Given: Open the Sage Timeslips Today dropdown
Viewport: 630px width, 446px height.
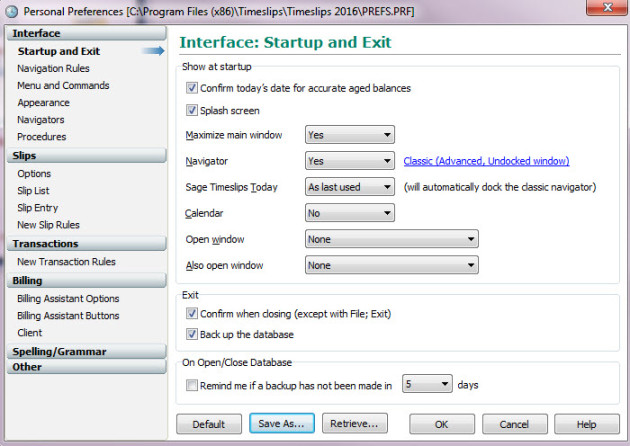Looking at the screenshot, I should 350,187.
